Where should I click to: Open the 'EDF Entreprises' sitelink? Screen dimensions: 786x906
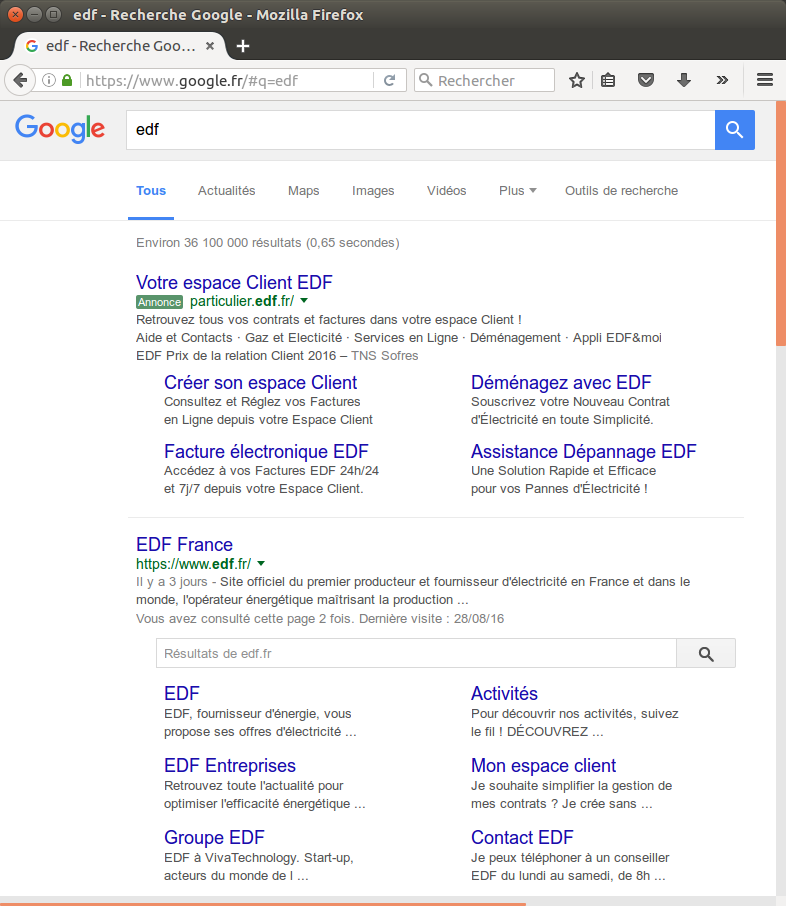tap(229, 765)
